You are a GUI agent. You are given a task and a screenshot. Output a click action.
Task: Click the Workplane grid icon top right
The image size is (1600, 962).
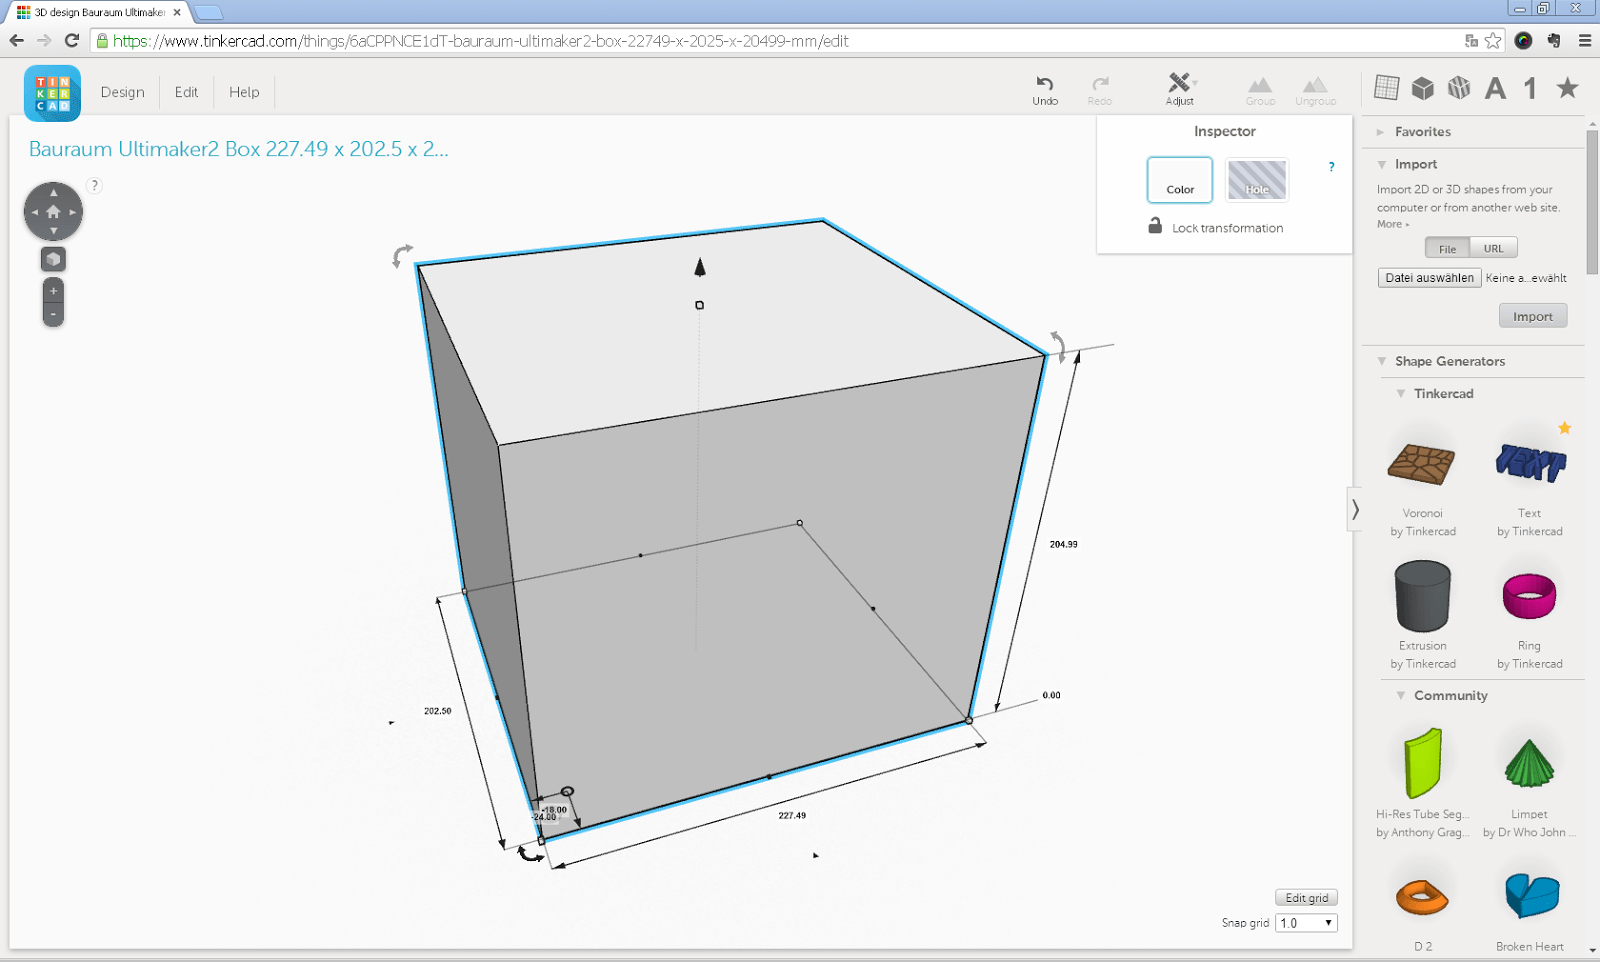(x=1387, y=88)
